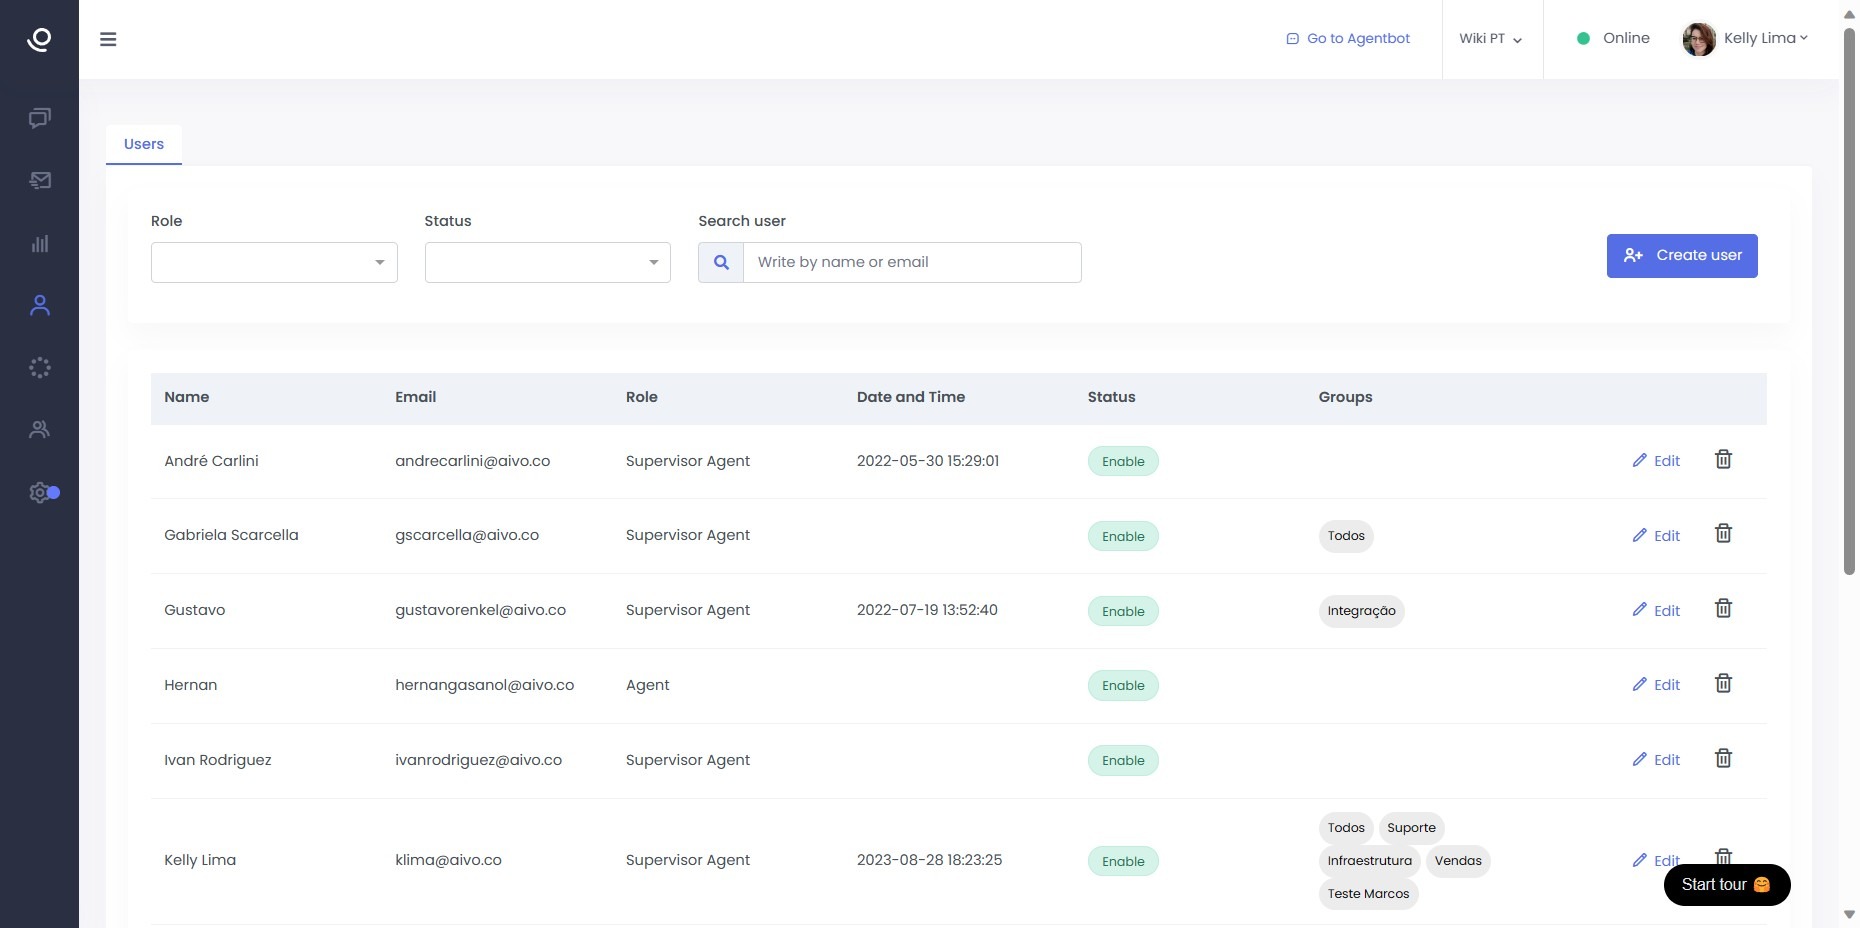The image size is (1860, 928).
Task: Click the trash icon for Gustavo
Action: coord(1723,609)
